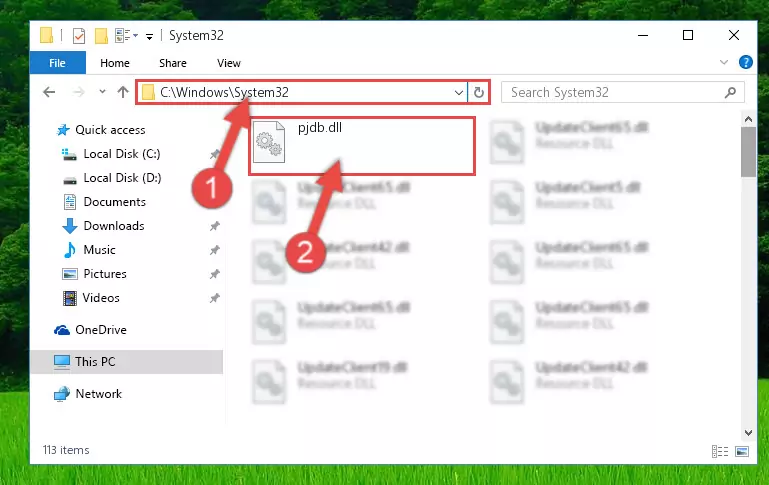This screenshot has width=769, height=485.
Task: Open Pictures in the navigation pane
Action: click(x=104, y=274)
